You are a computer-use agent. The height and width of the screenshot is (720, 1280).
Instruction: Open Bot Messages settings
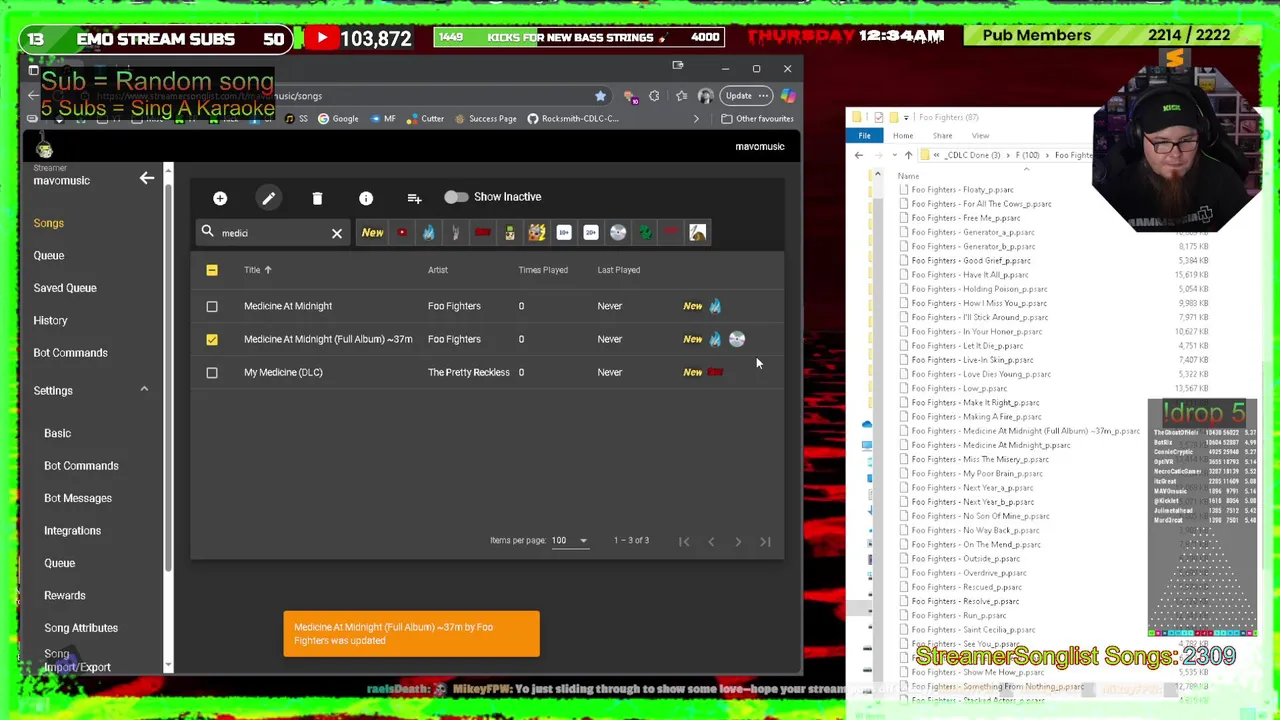(x=78, y=498)
